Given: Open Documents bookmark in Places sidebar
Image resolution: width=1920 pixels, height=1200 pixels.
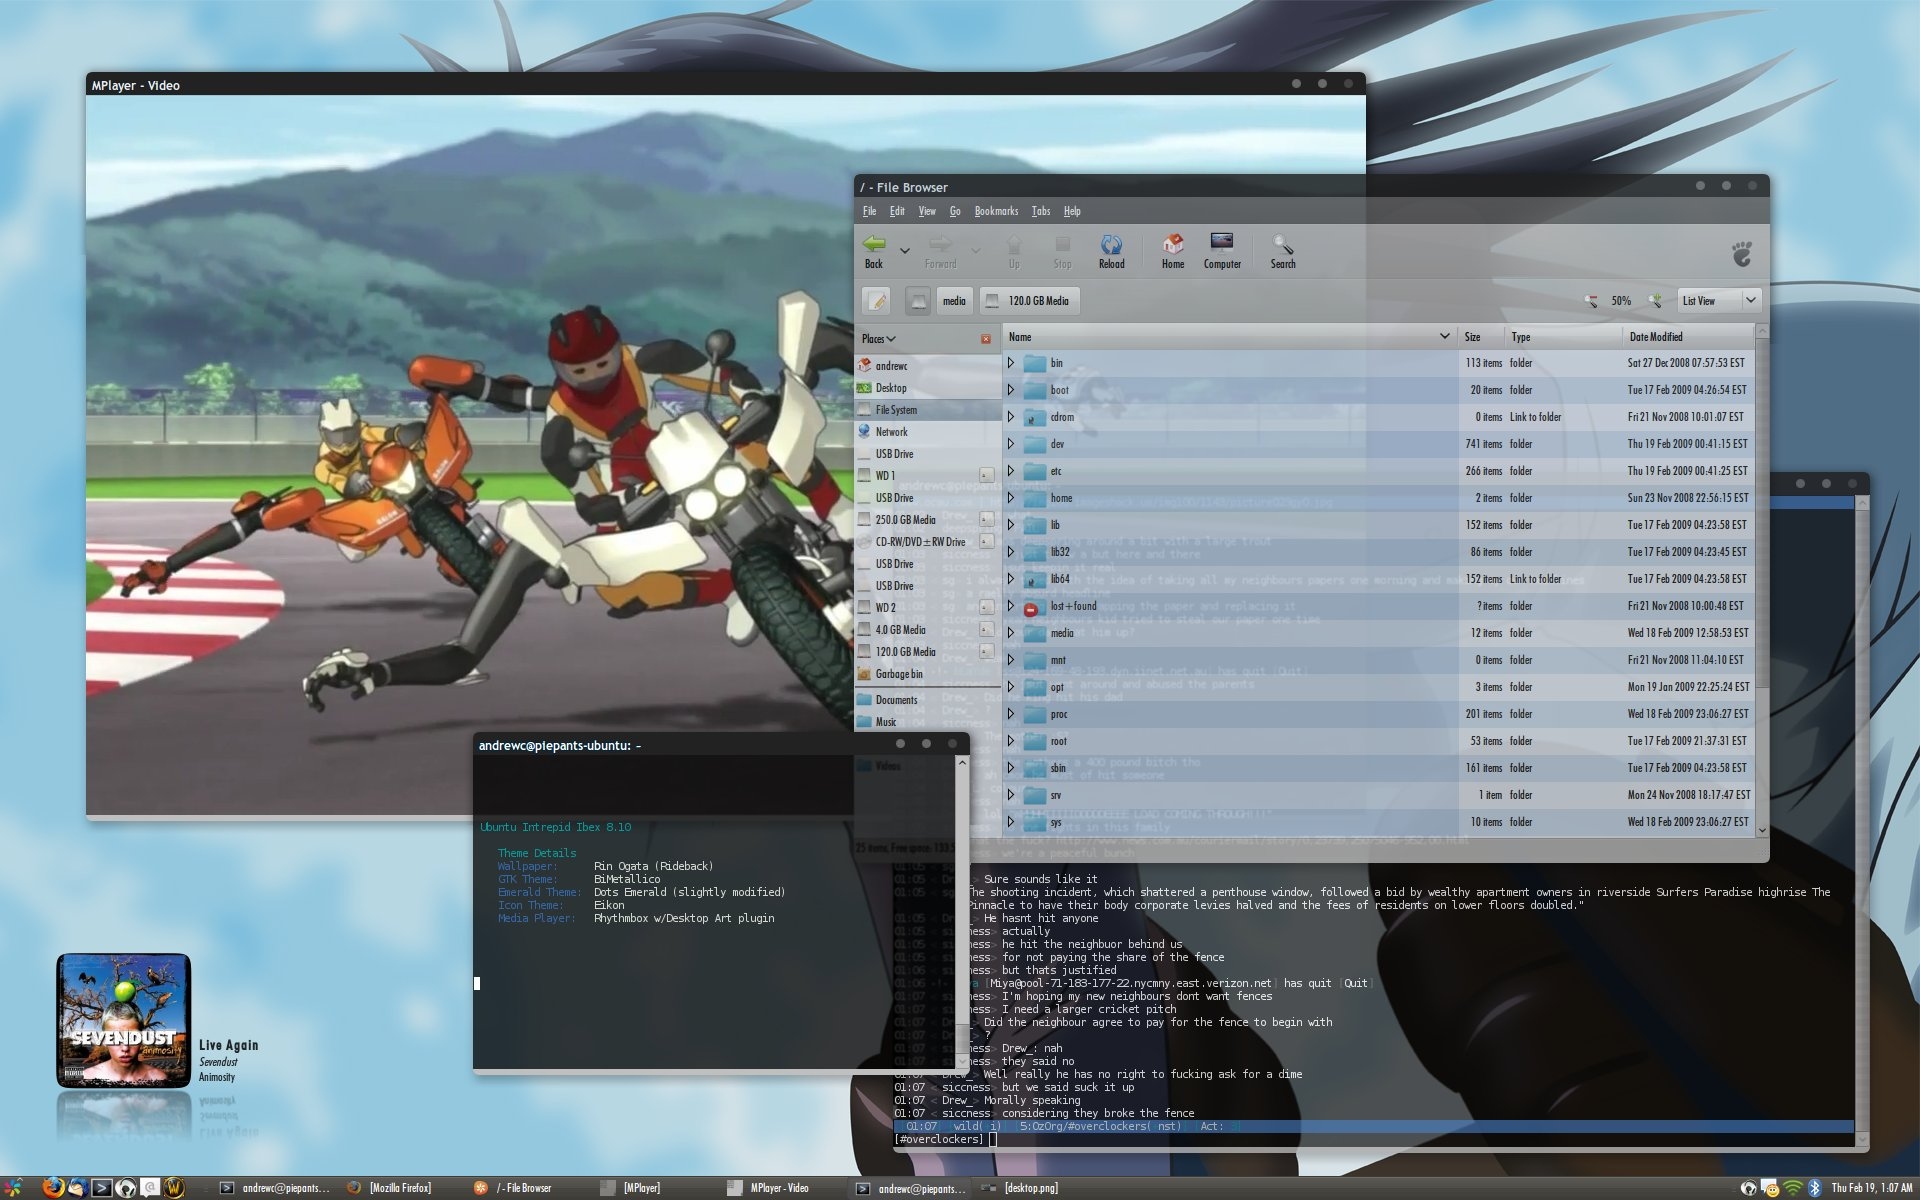Looking at the screenshot, I should (927, 700).
